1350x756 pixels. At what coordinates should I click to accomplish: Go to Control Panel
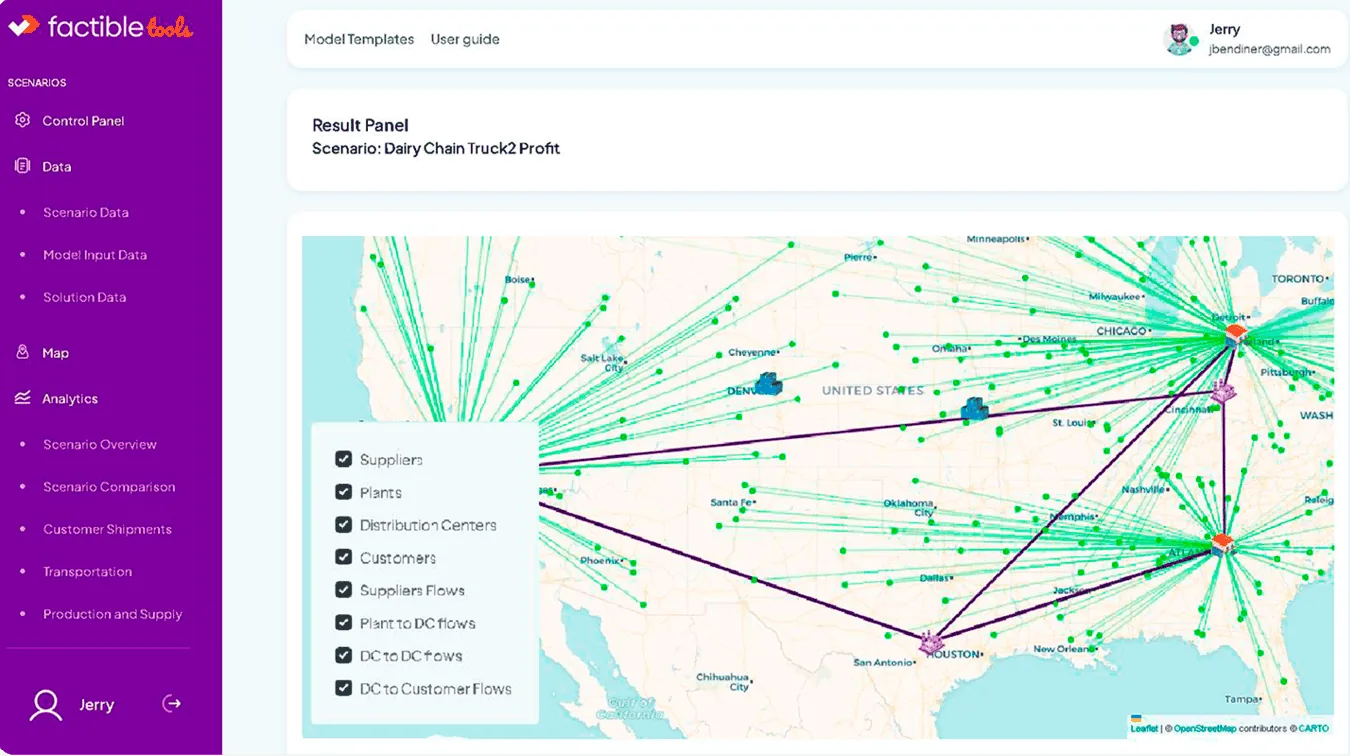(x=83, y=121)
